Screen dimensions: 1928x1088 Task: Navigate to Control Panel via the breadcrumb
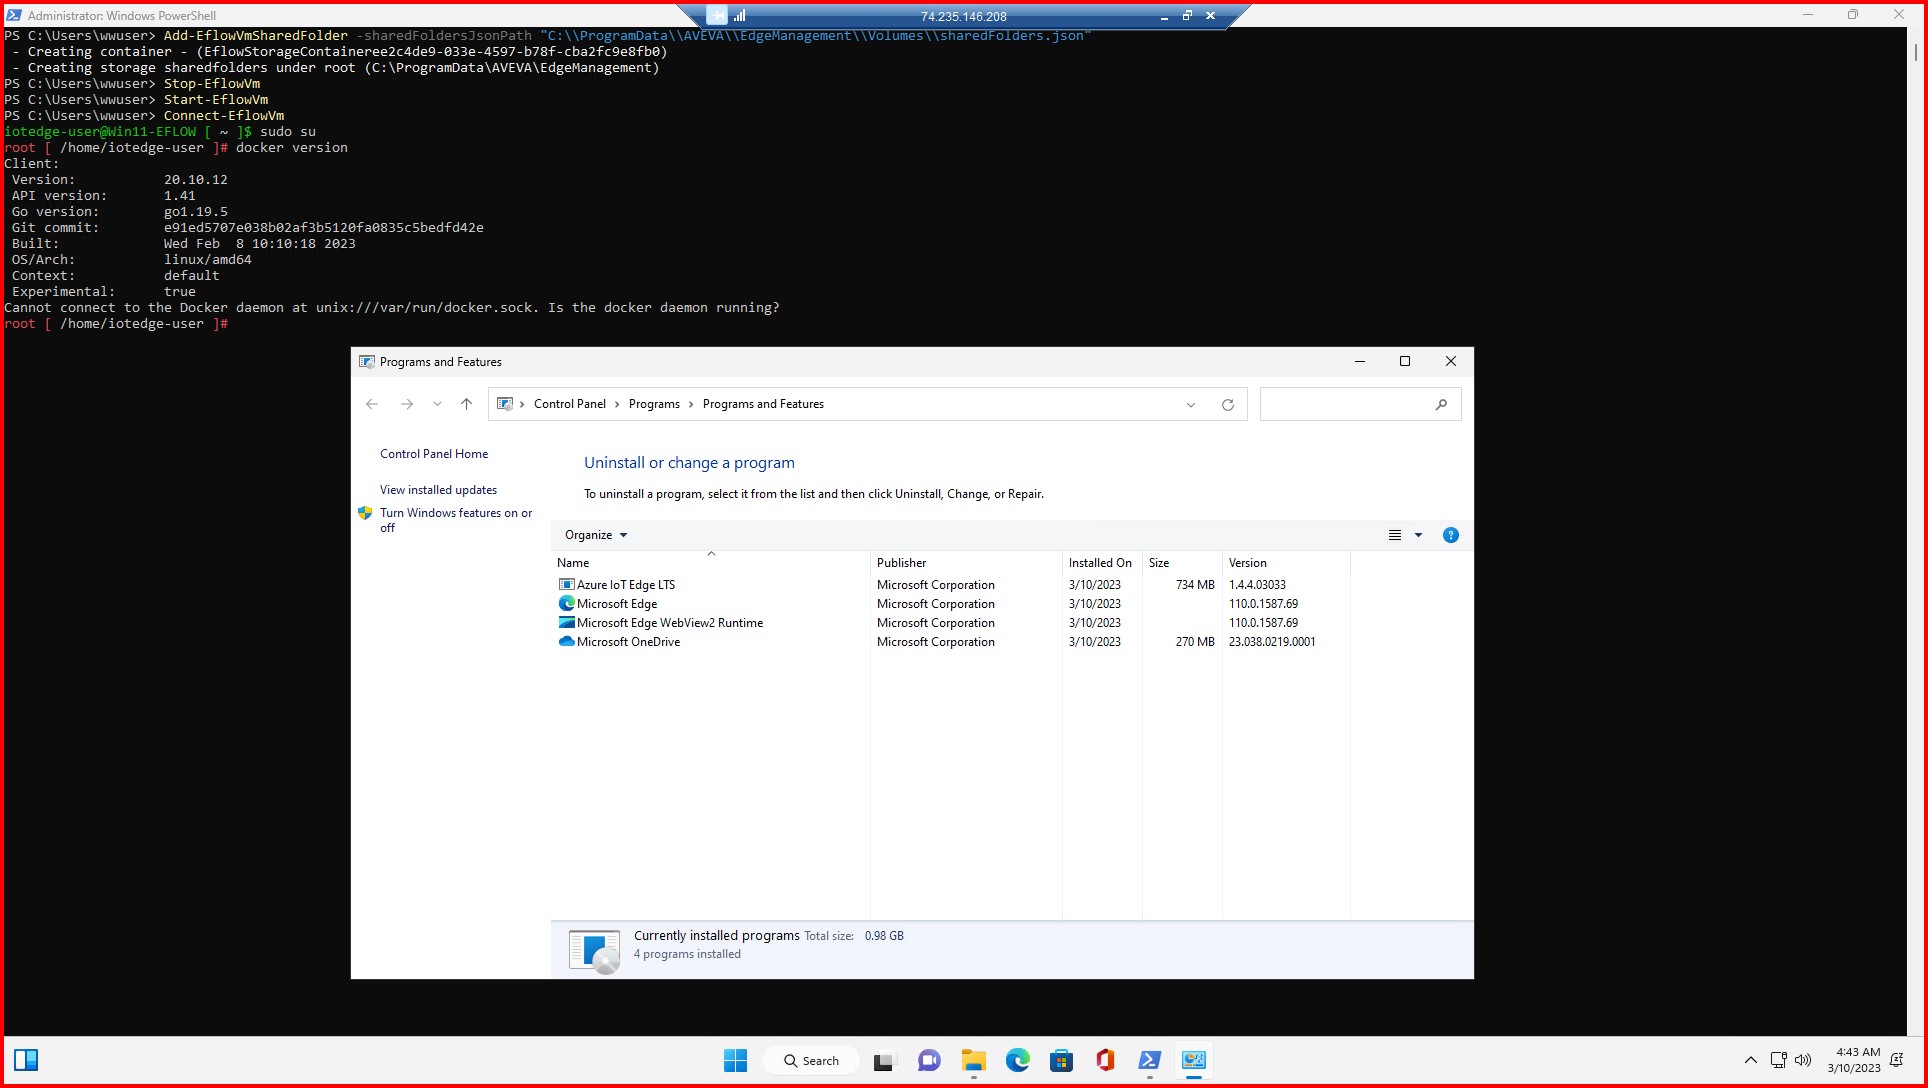point(570,404)
